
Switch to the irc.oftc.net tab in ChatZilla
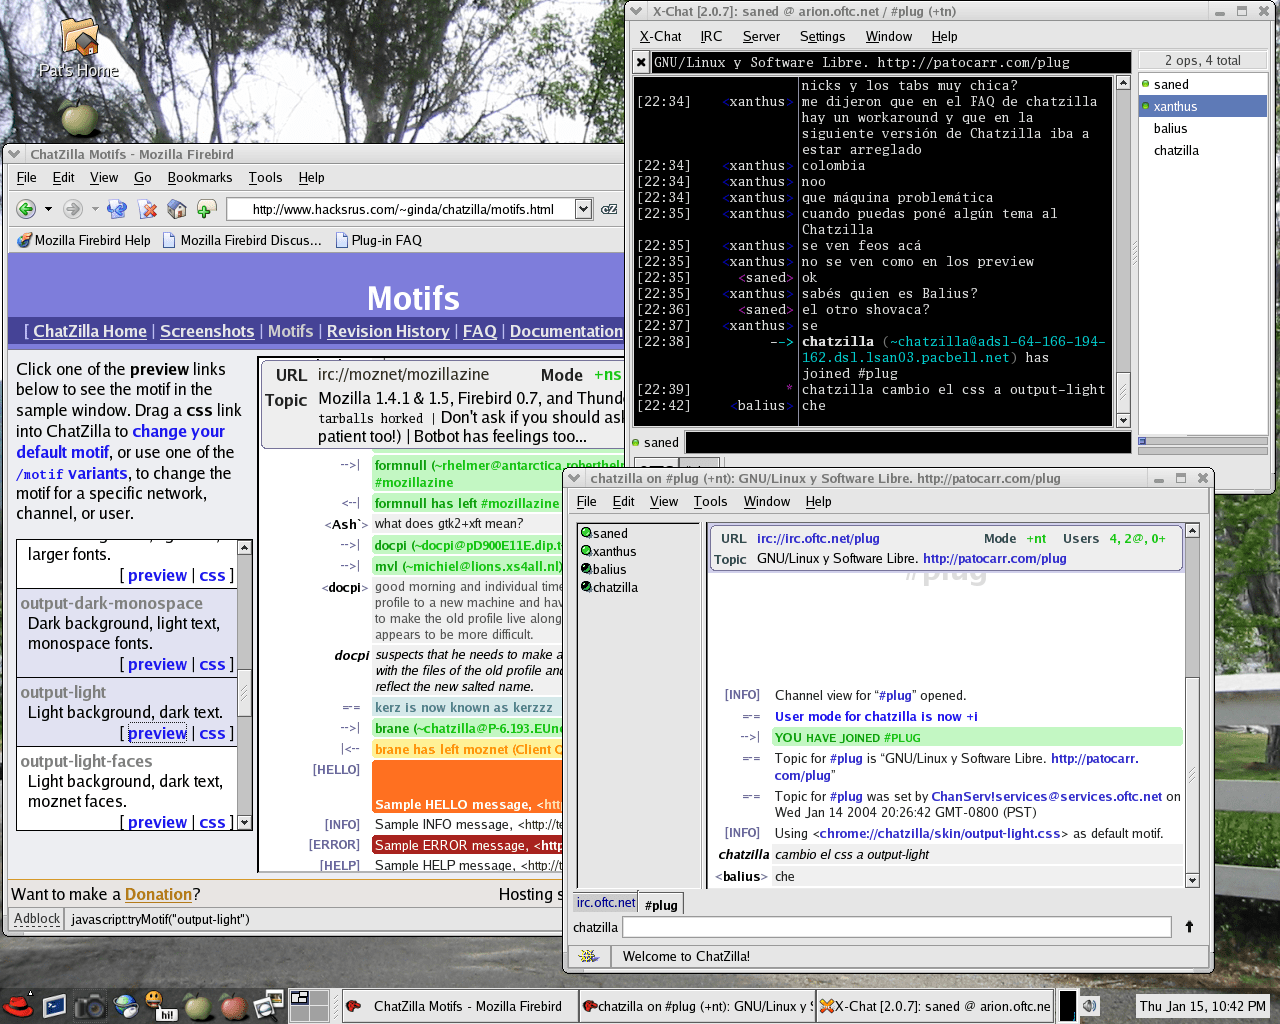tap(606, 902)
